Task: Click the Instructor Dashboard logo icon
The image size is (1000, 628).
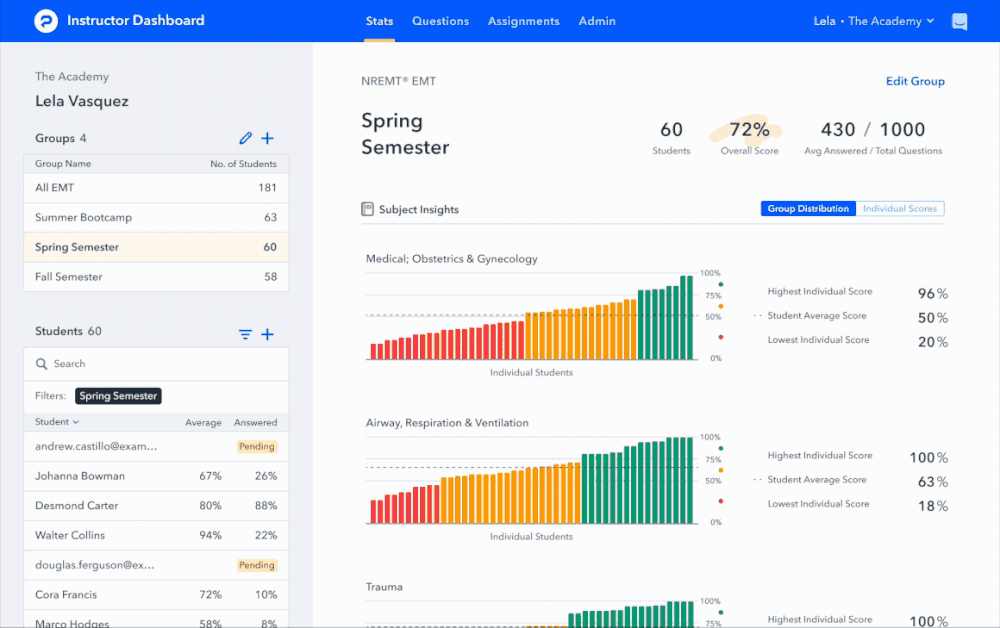Action: (x=46, y=21)
